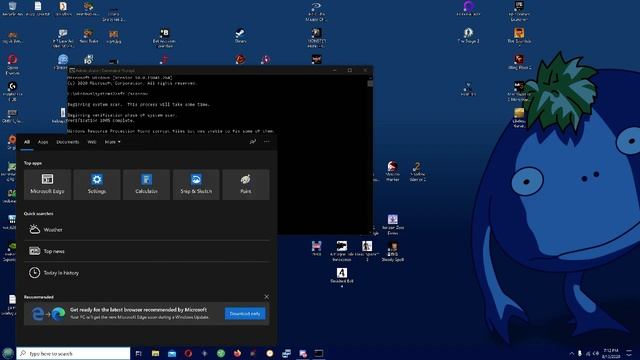Image resolution: width=640 pixels, height=360 pixels.
Task: Open the volume control in tray
Action: click(x=596, y=353)
